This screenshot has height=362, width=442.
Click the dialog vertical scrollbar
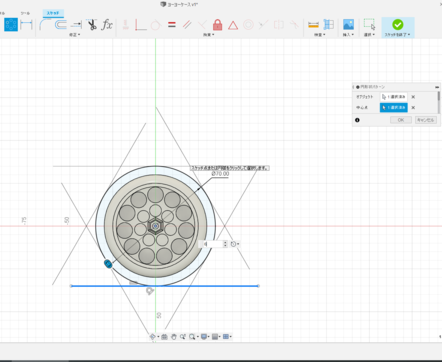coord(439,102)
